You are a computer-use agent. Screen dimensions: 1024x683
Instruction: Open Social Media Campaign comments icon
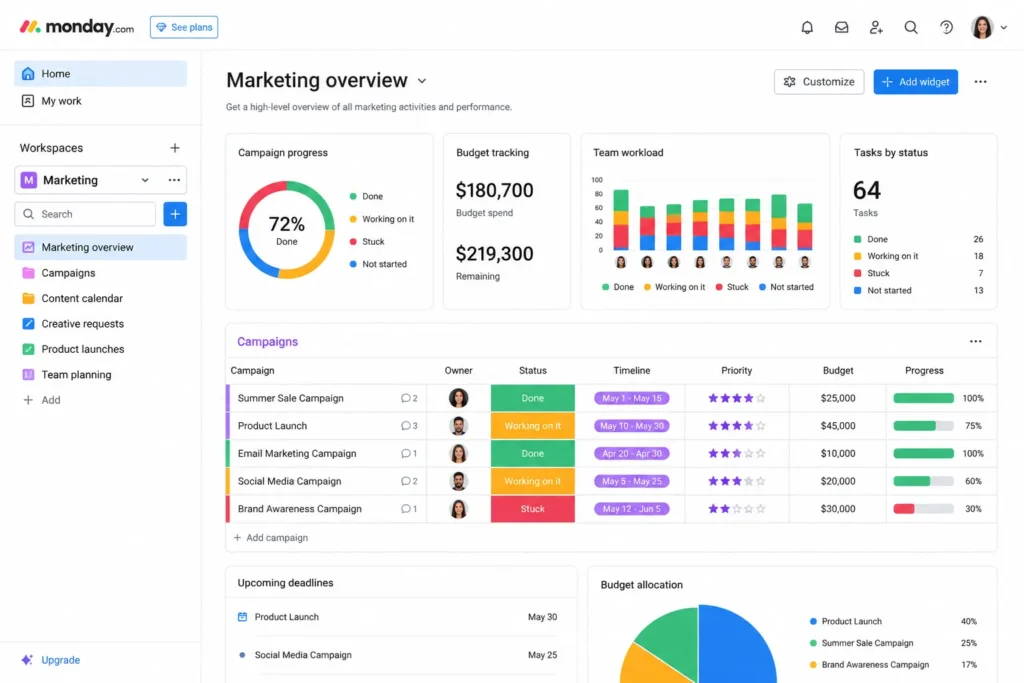point(409,481)
